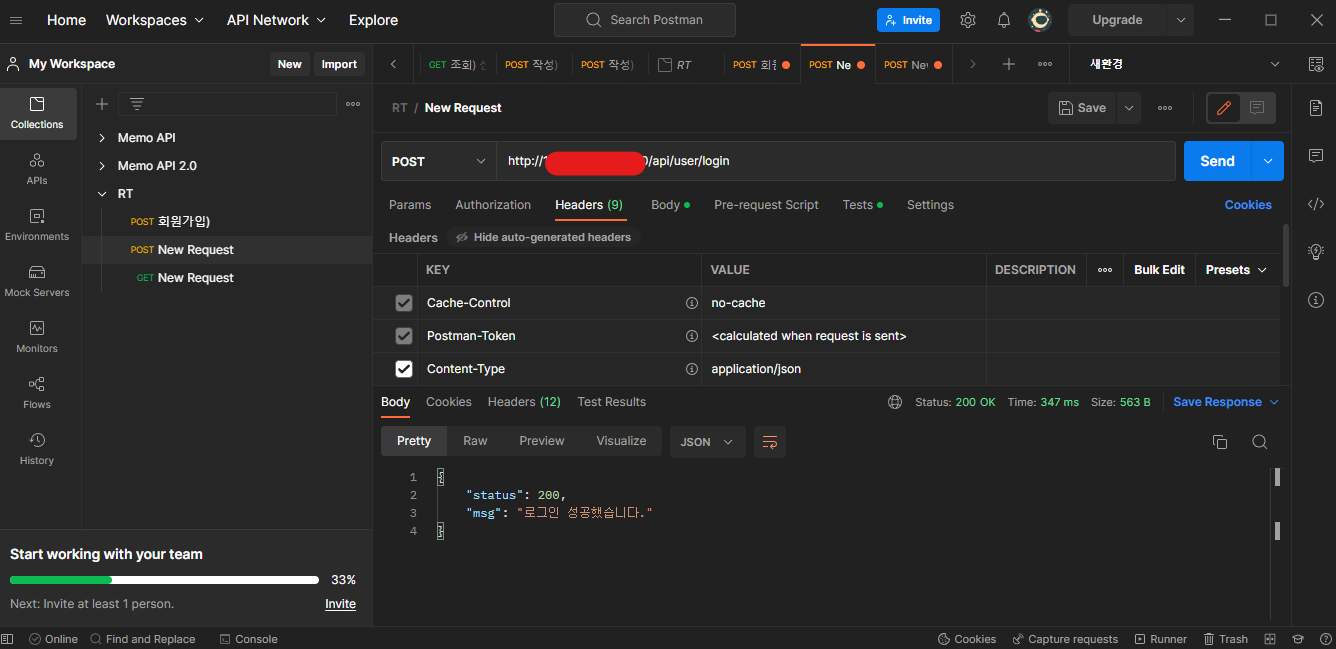The width and height of the screenshot is (1336, 649).
Task: Open the tab bar ellipsis options
Action: [1045, 64]
